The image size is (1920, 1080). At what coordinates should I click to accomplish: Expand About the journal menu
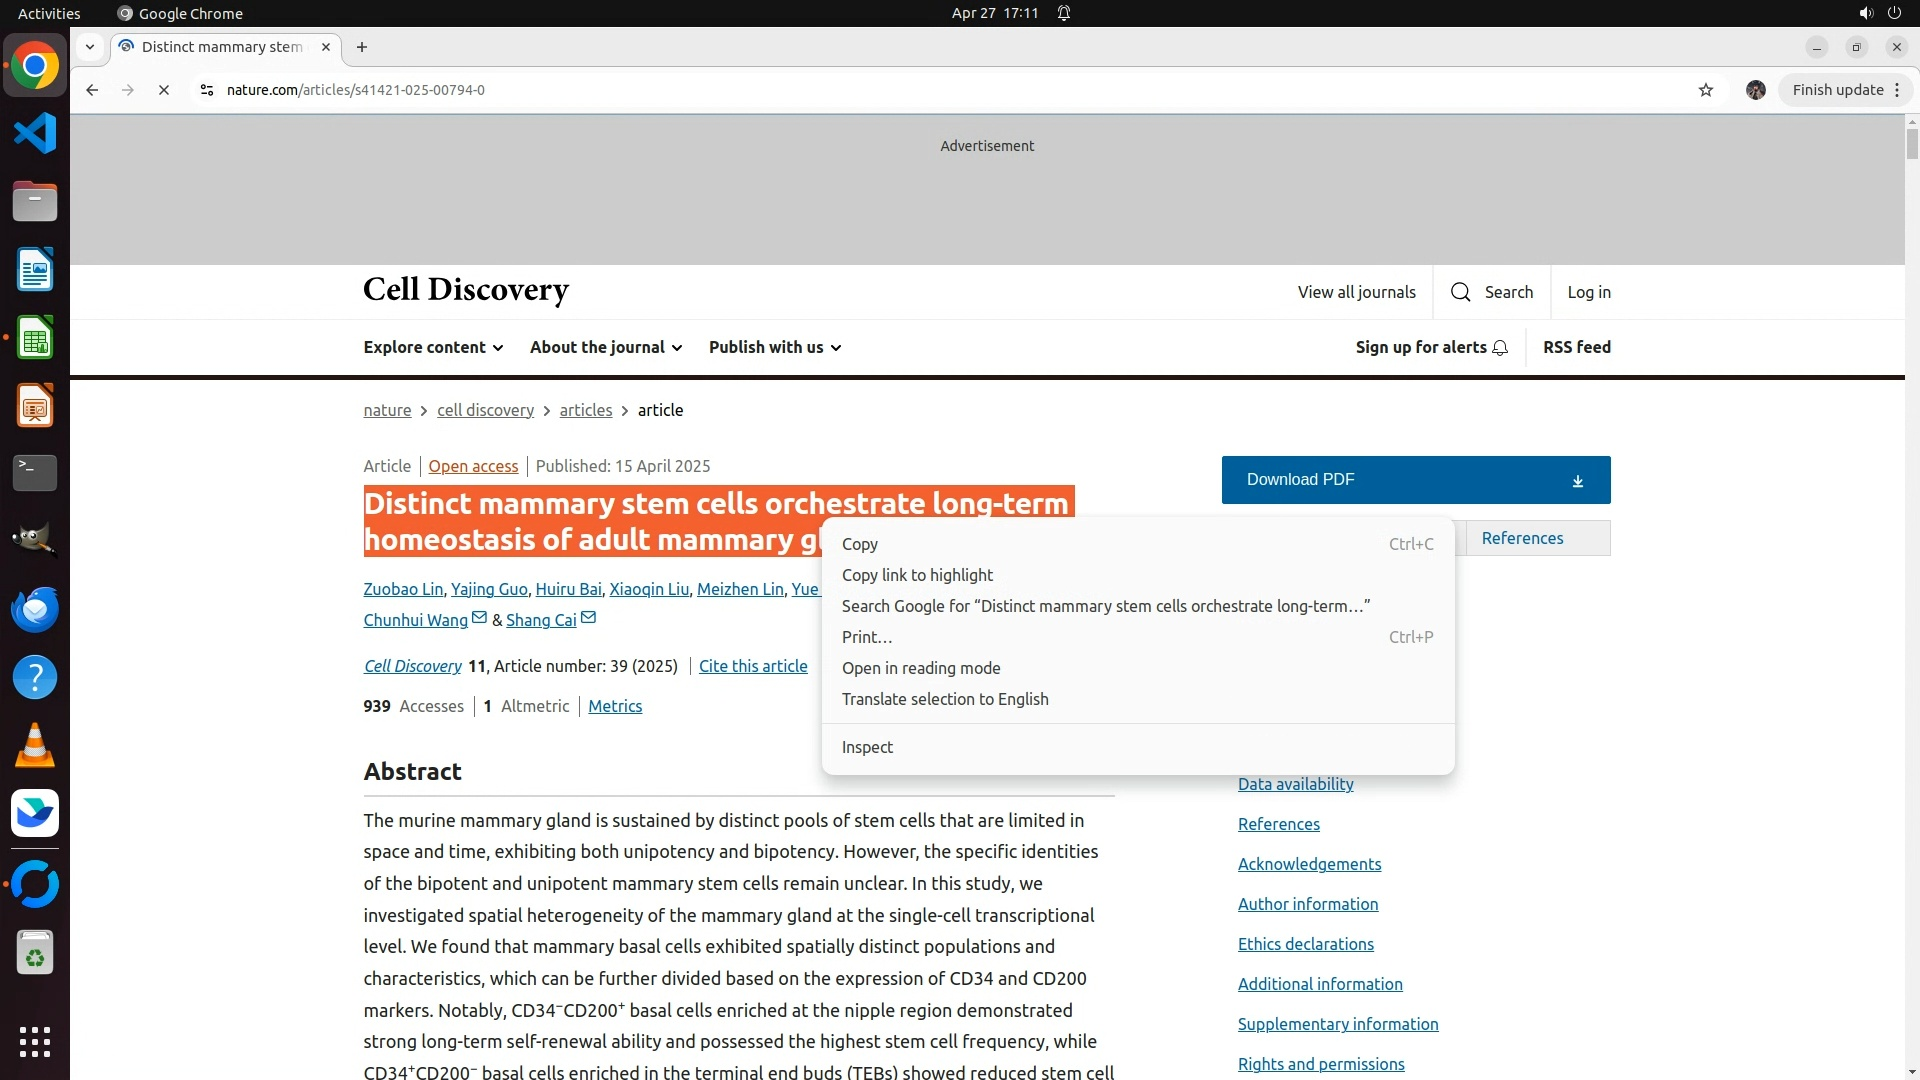coord(606,347)
